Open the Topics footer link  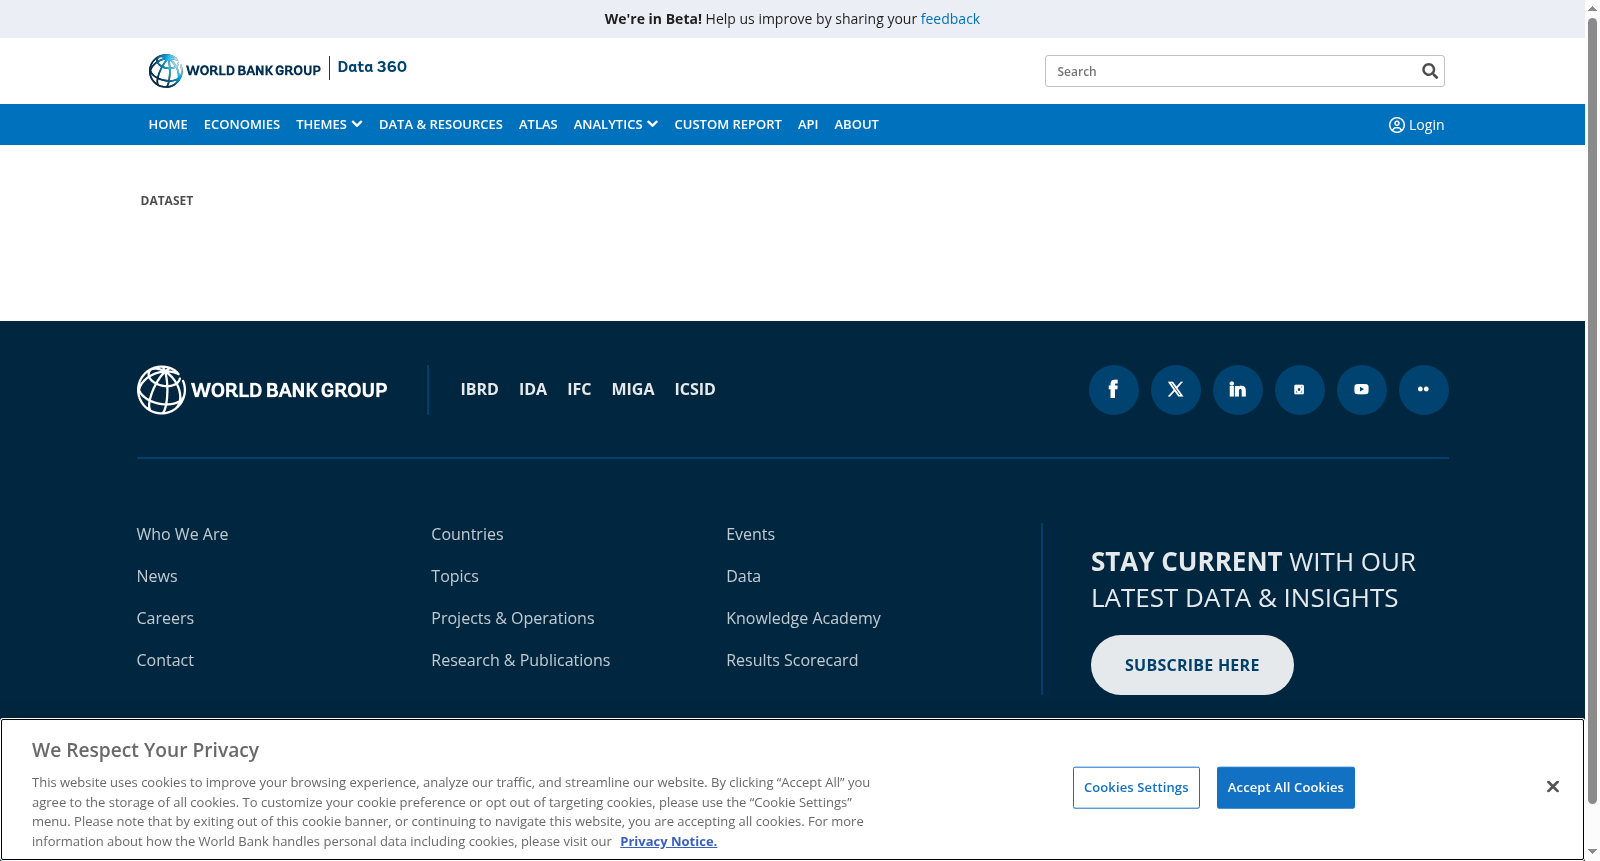coord(455,577)
